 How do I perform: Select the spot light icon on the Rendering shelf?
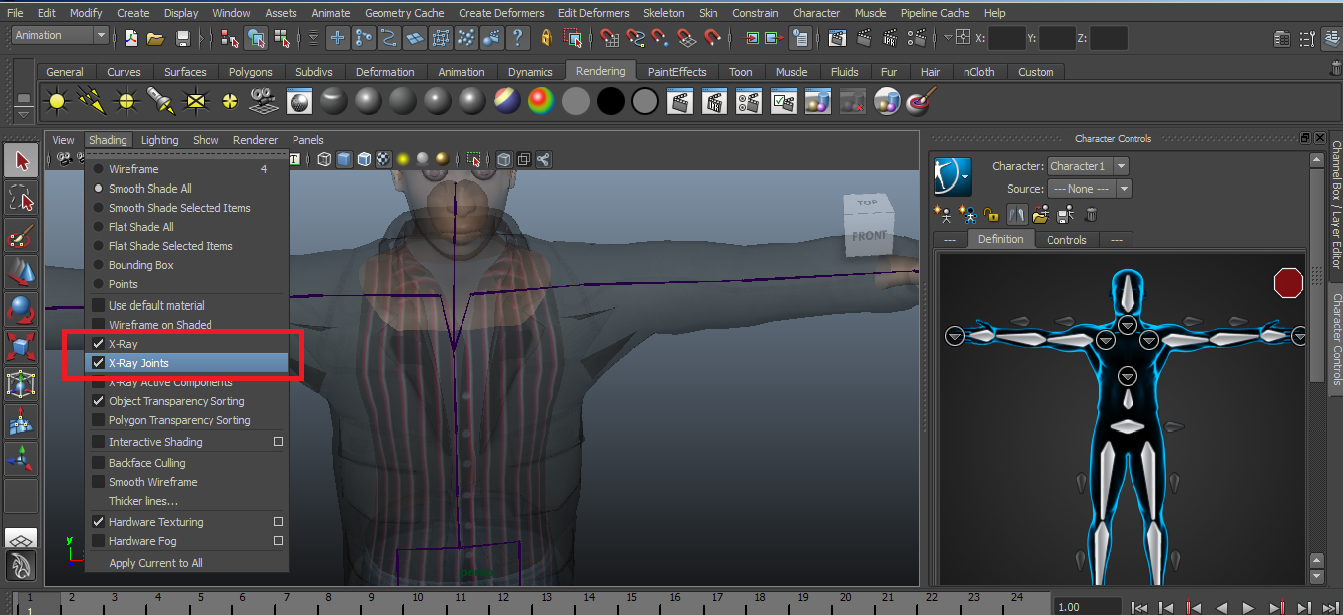pos(158,100)
